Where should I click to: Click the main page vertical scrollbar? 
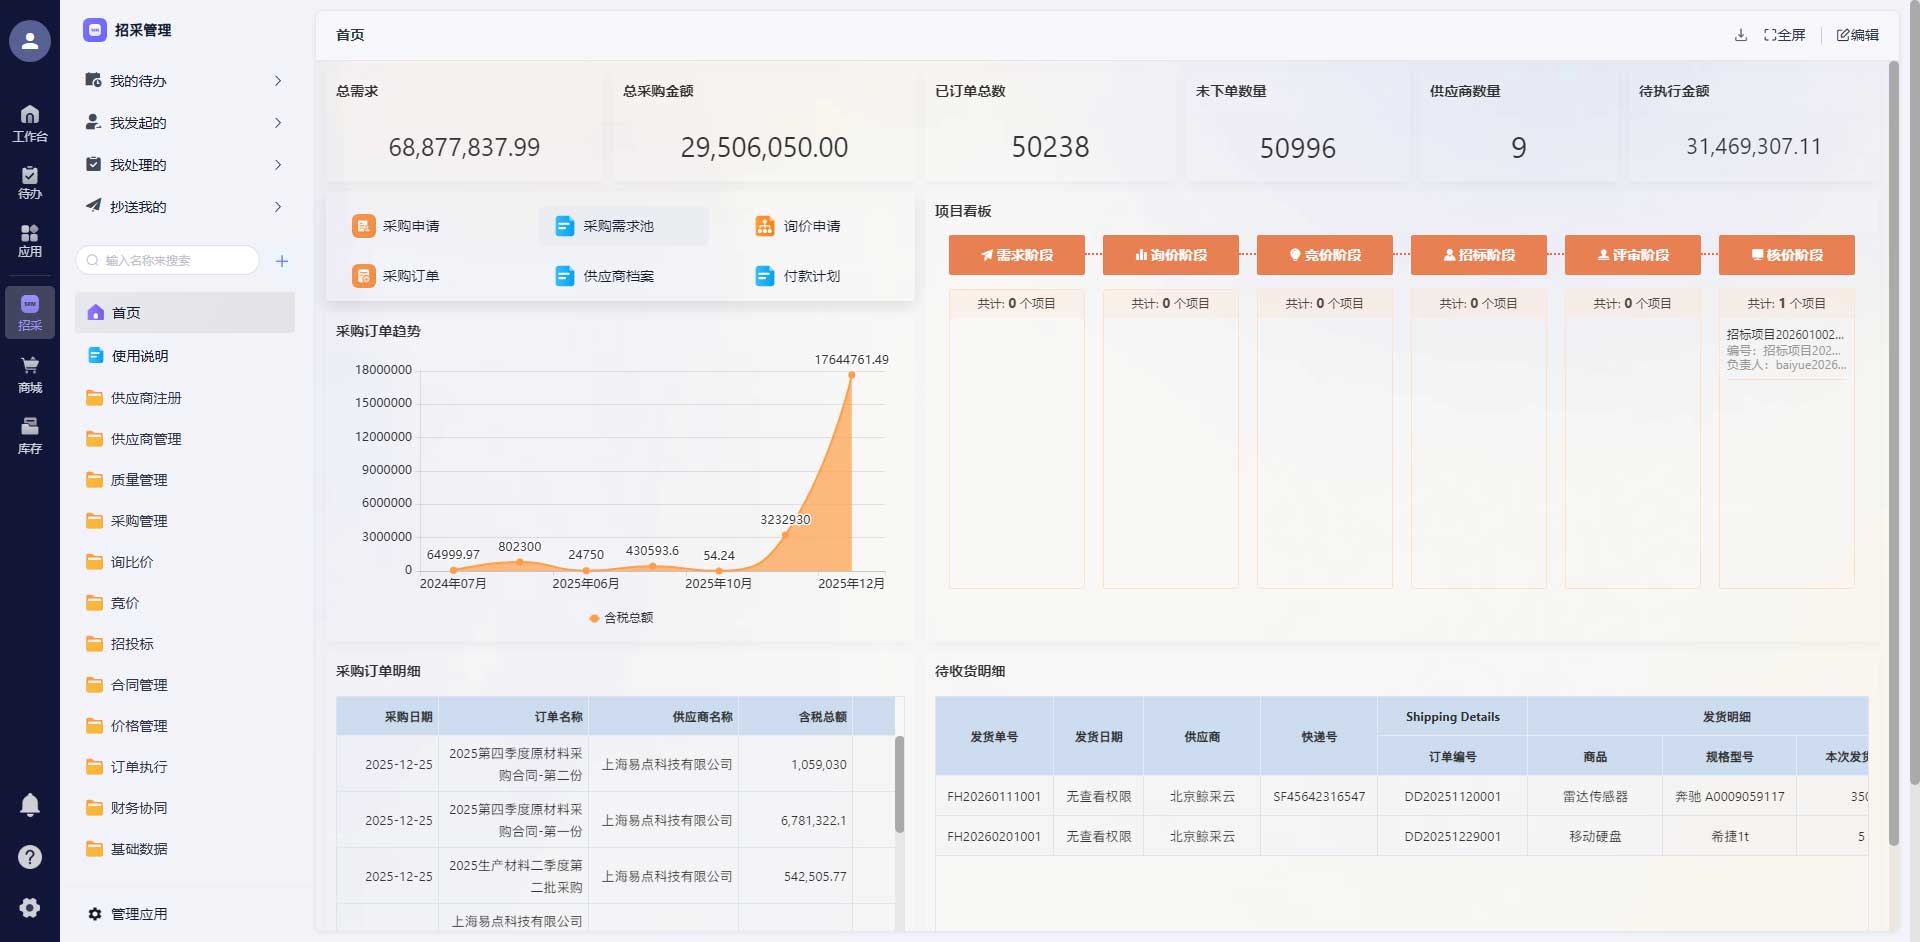(1893, 455)
